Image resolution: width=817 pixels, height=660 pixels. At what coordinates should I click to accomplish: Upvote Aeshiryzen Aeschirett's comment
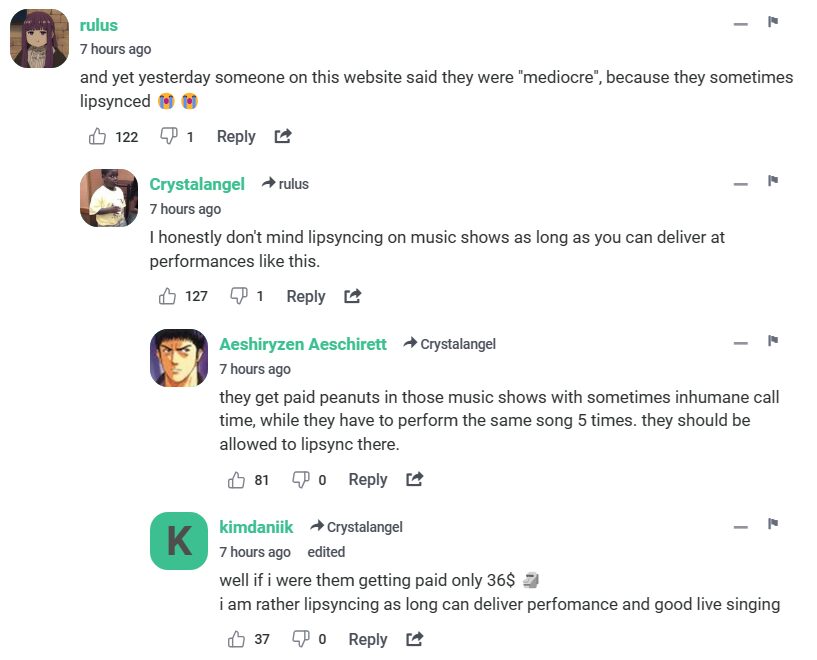pyautogui.click(x=237, y=480)
